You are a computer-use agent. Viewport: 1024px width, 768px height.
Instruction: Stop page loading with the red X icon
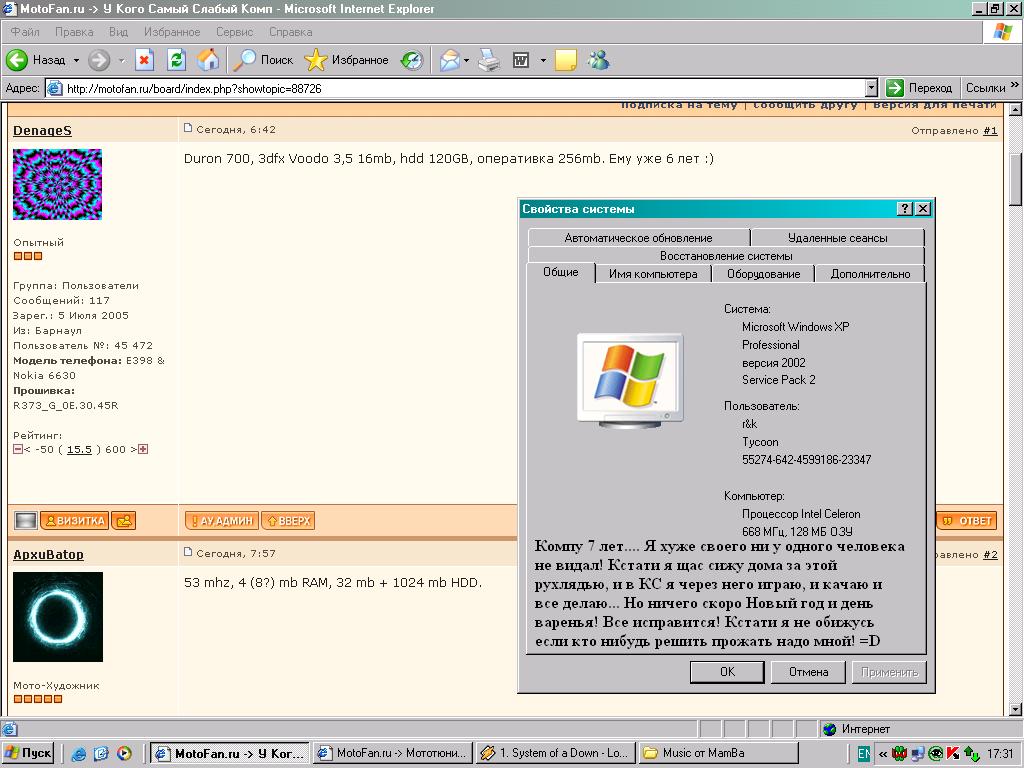click(x=144, y=60)
